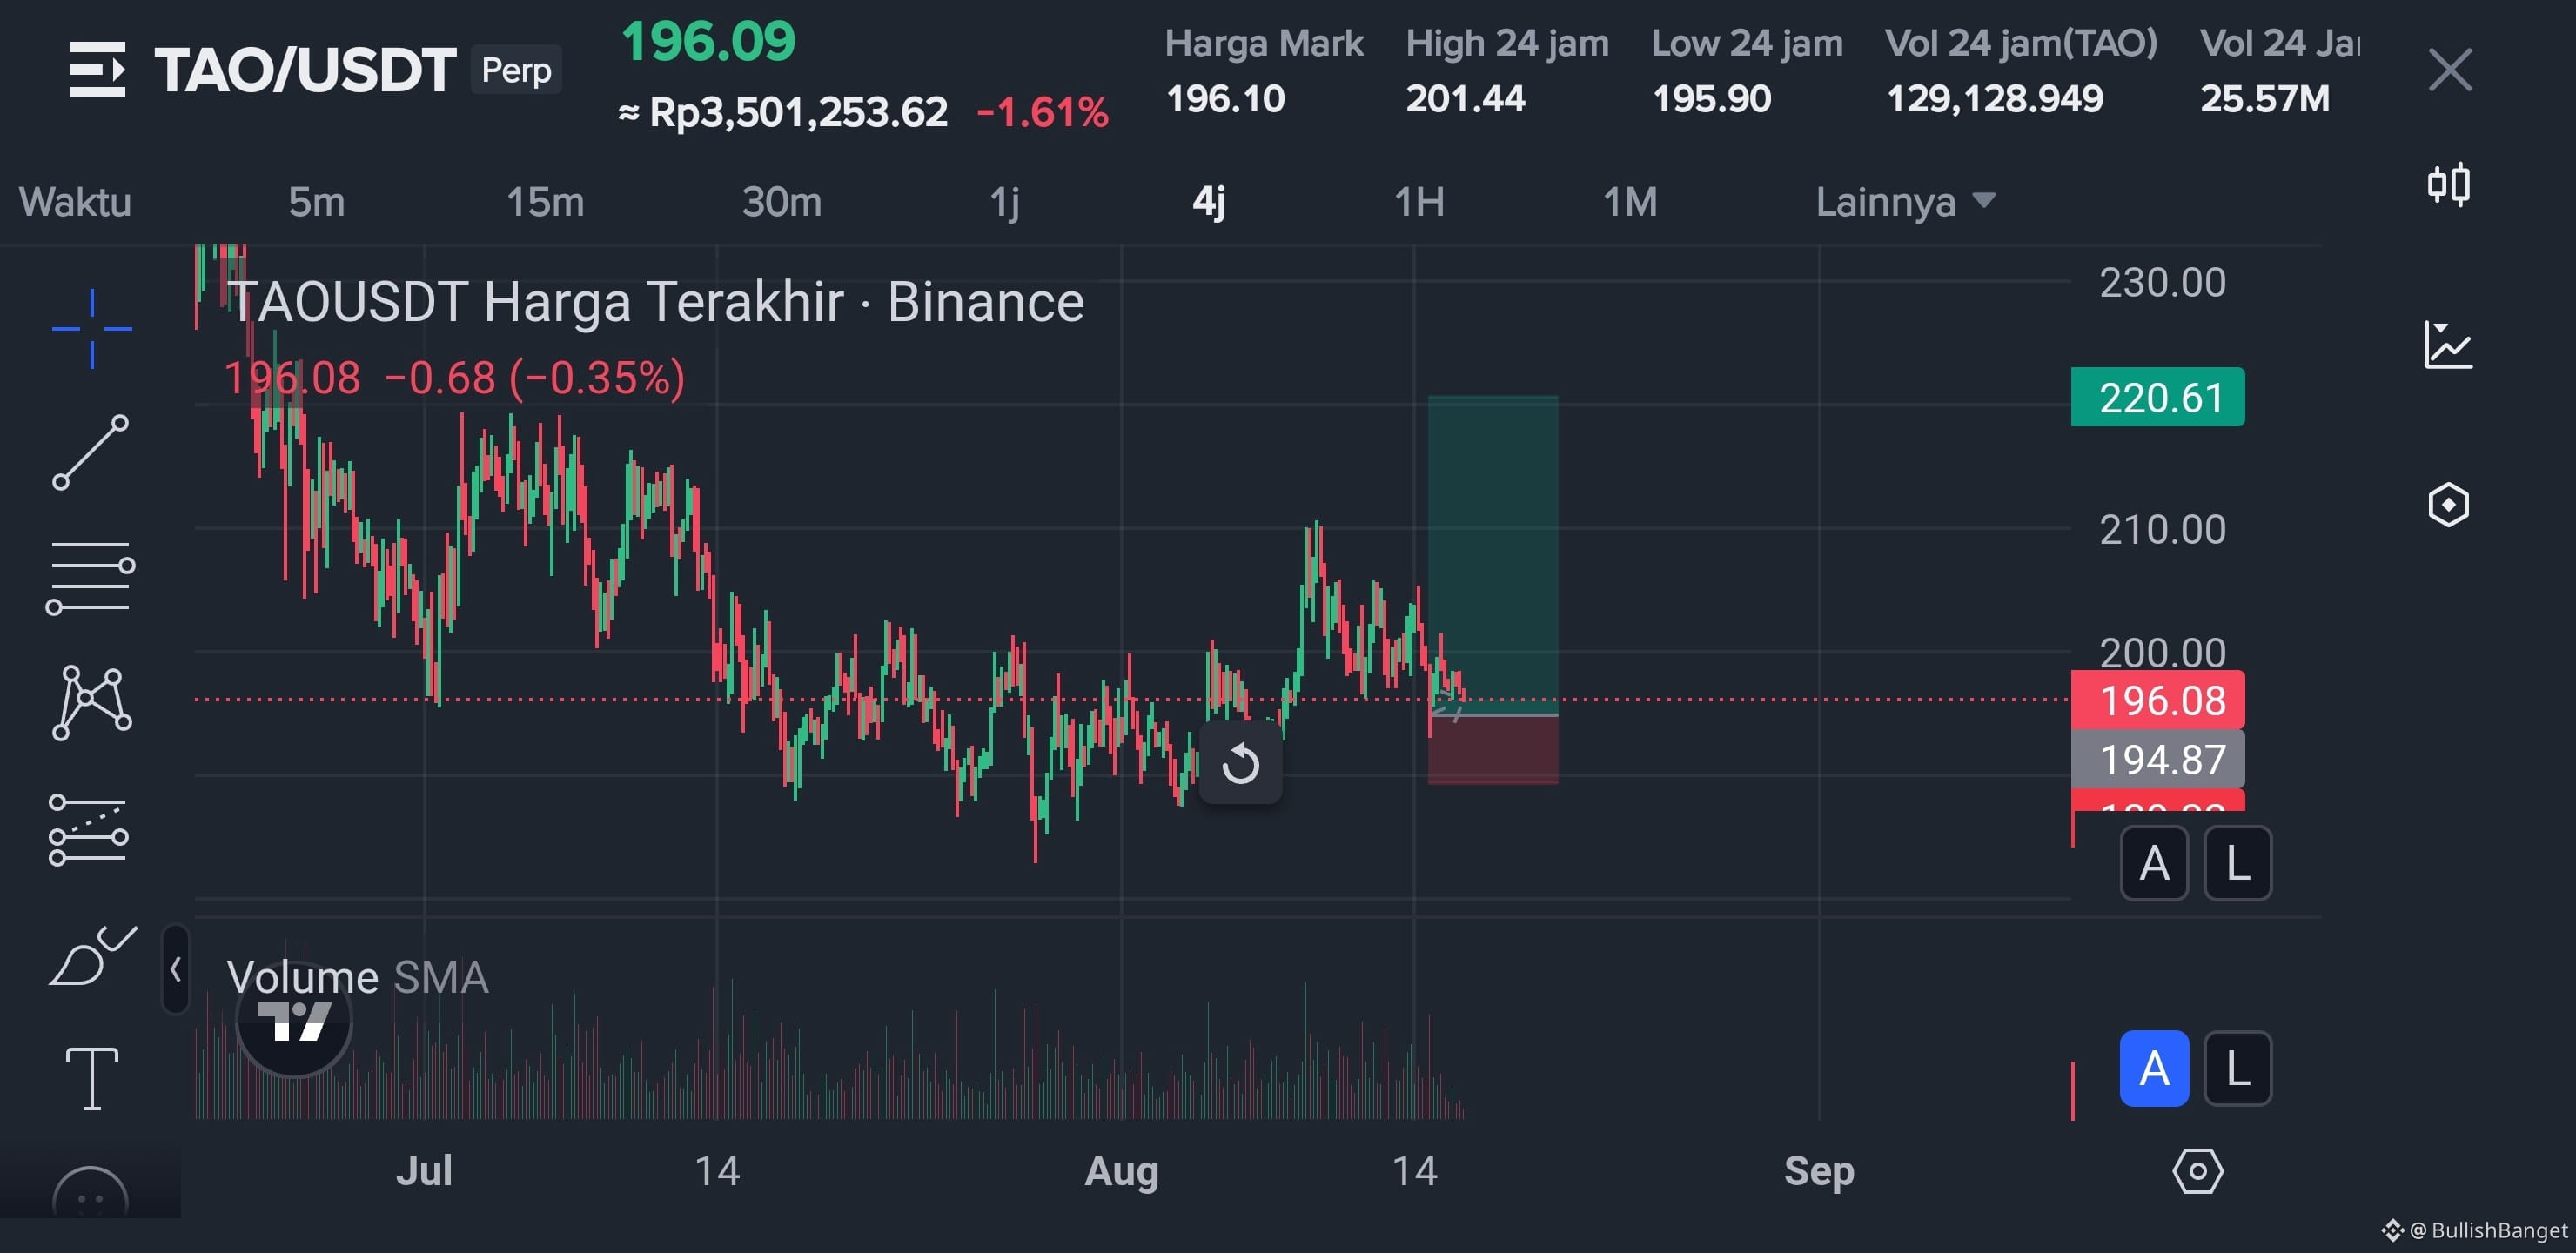Screen dimensions: 2576x1253
Task: Select the long position projection tool
Action: pyautogui.click(x=89, y=829)
